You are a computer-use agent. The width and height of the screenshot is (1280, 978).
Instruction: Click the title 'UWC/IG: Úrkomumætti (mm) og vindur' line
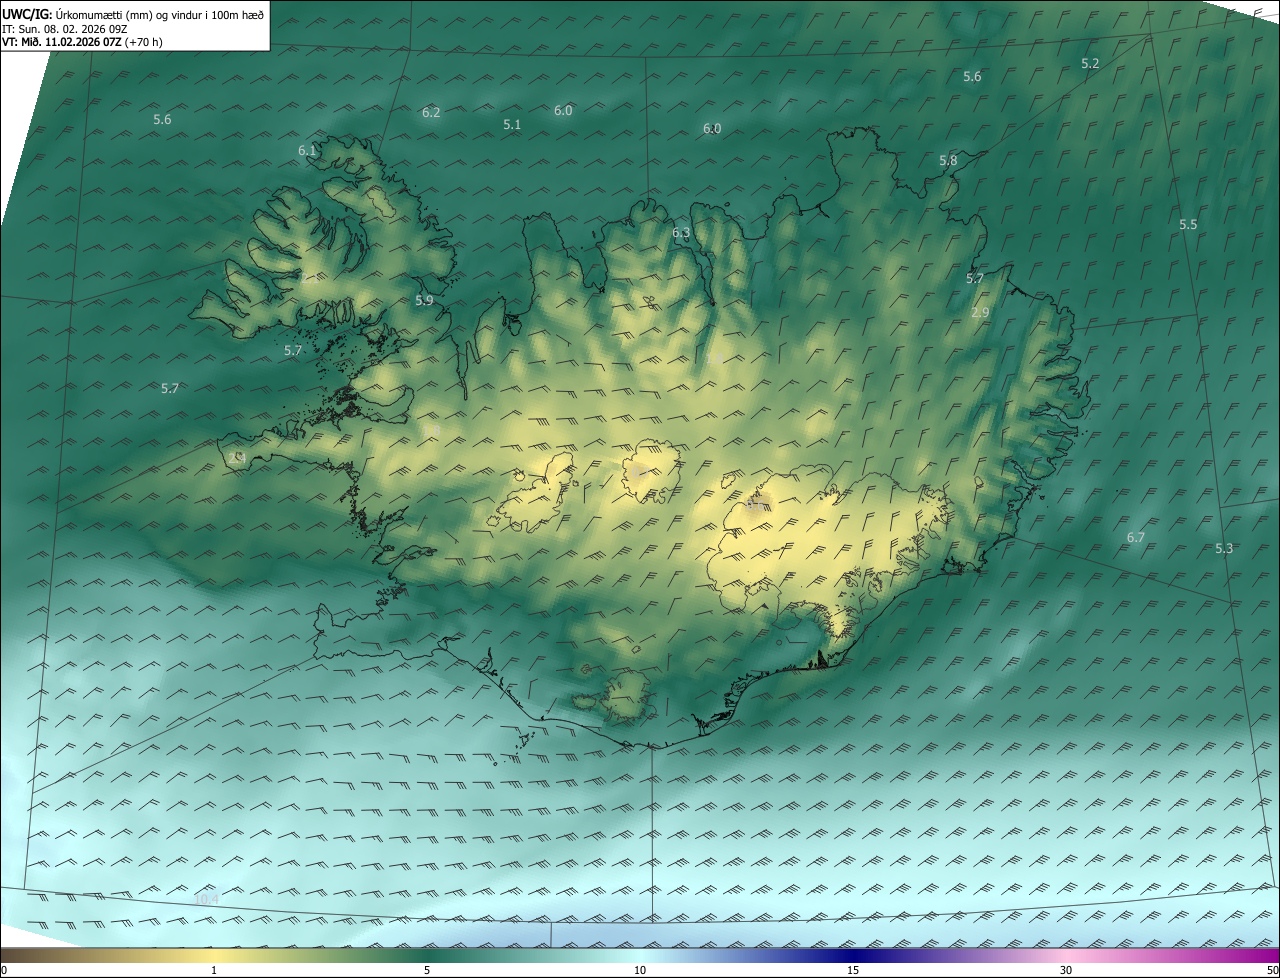click(134, 14)
